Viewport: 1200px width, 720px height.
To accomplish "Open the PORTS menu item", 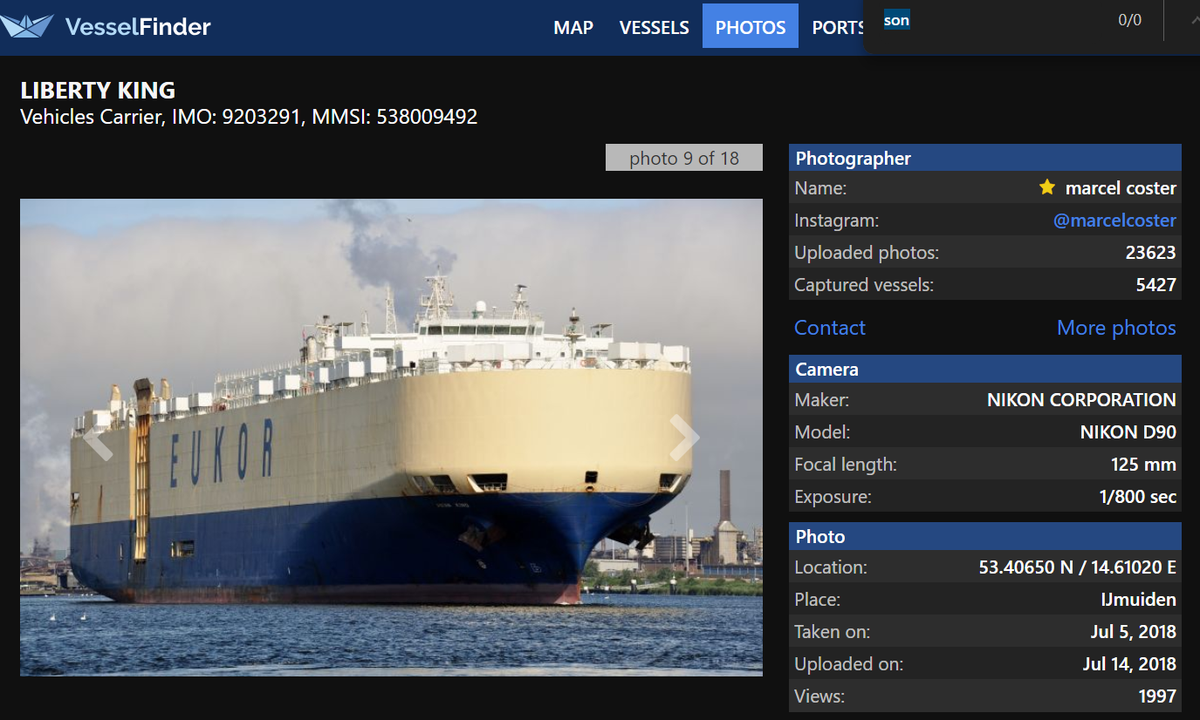I will coord(837,27).
